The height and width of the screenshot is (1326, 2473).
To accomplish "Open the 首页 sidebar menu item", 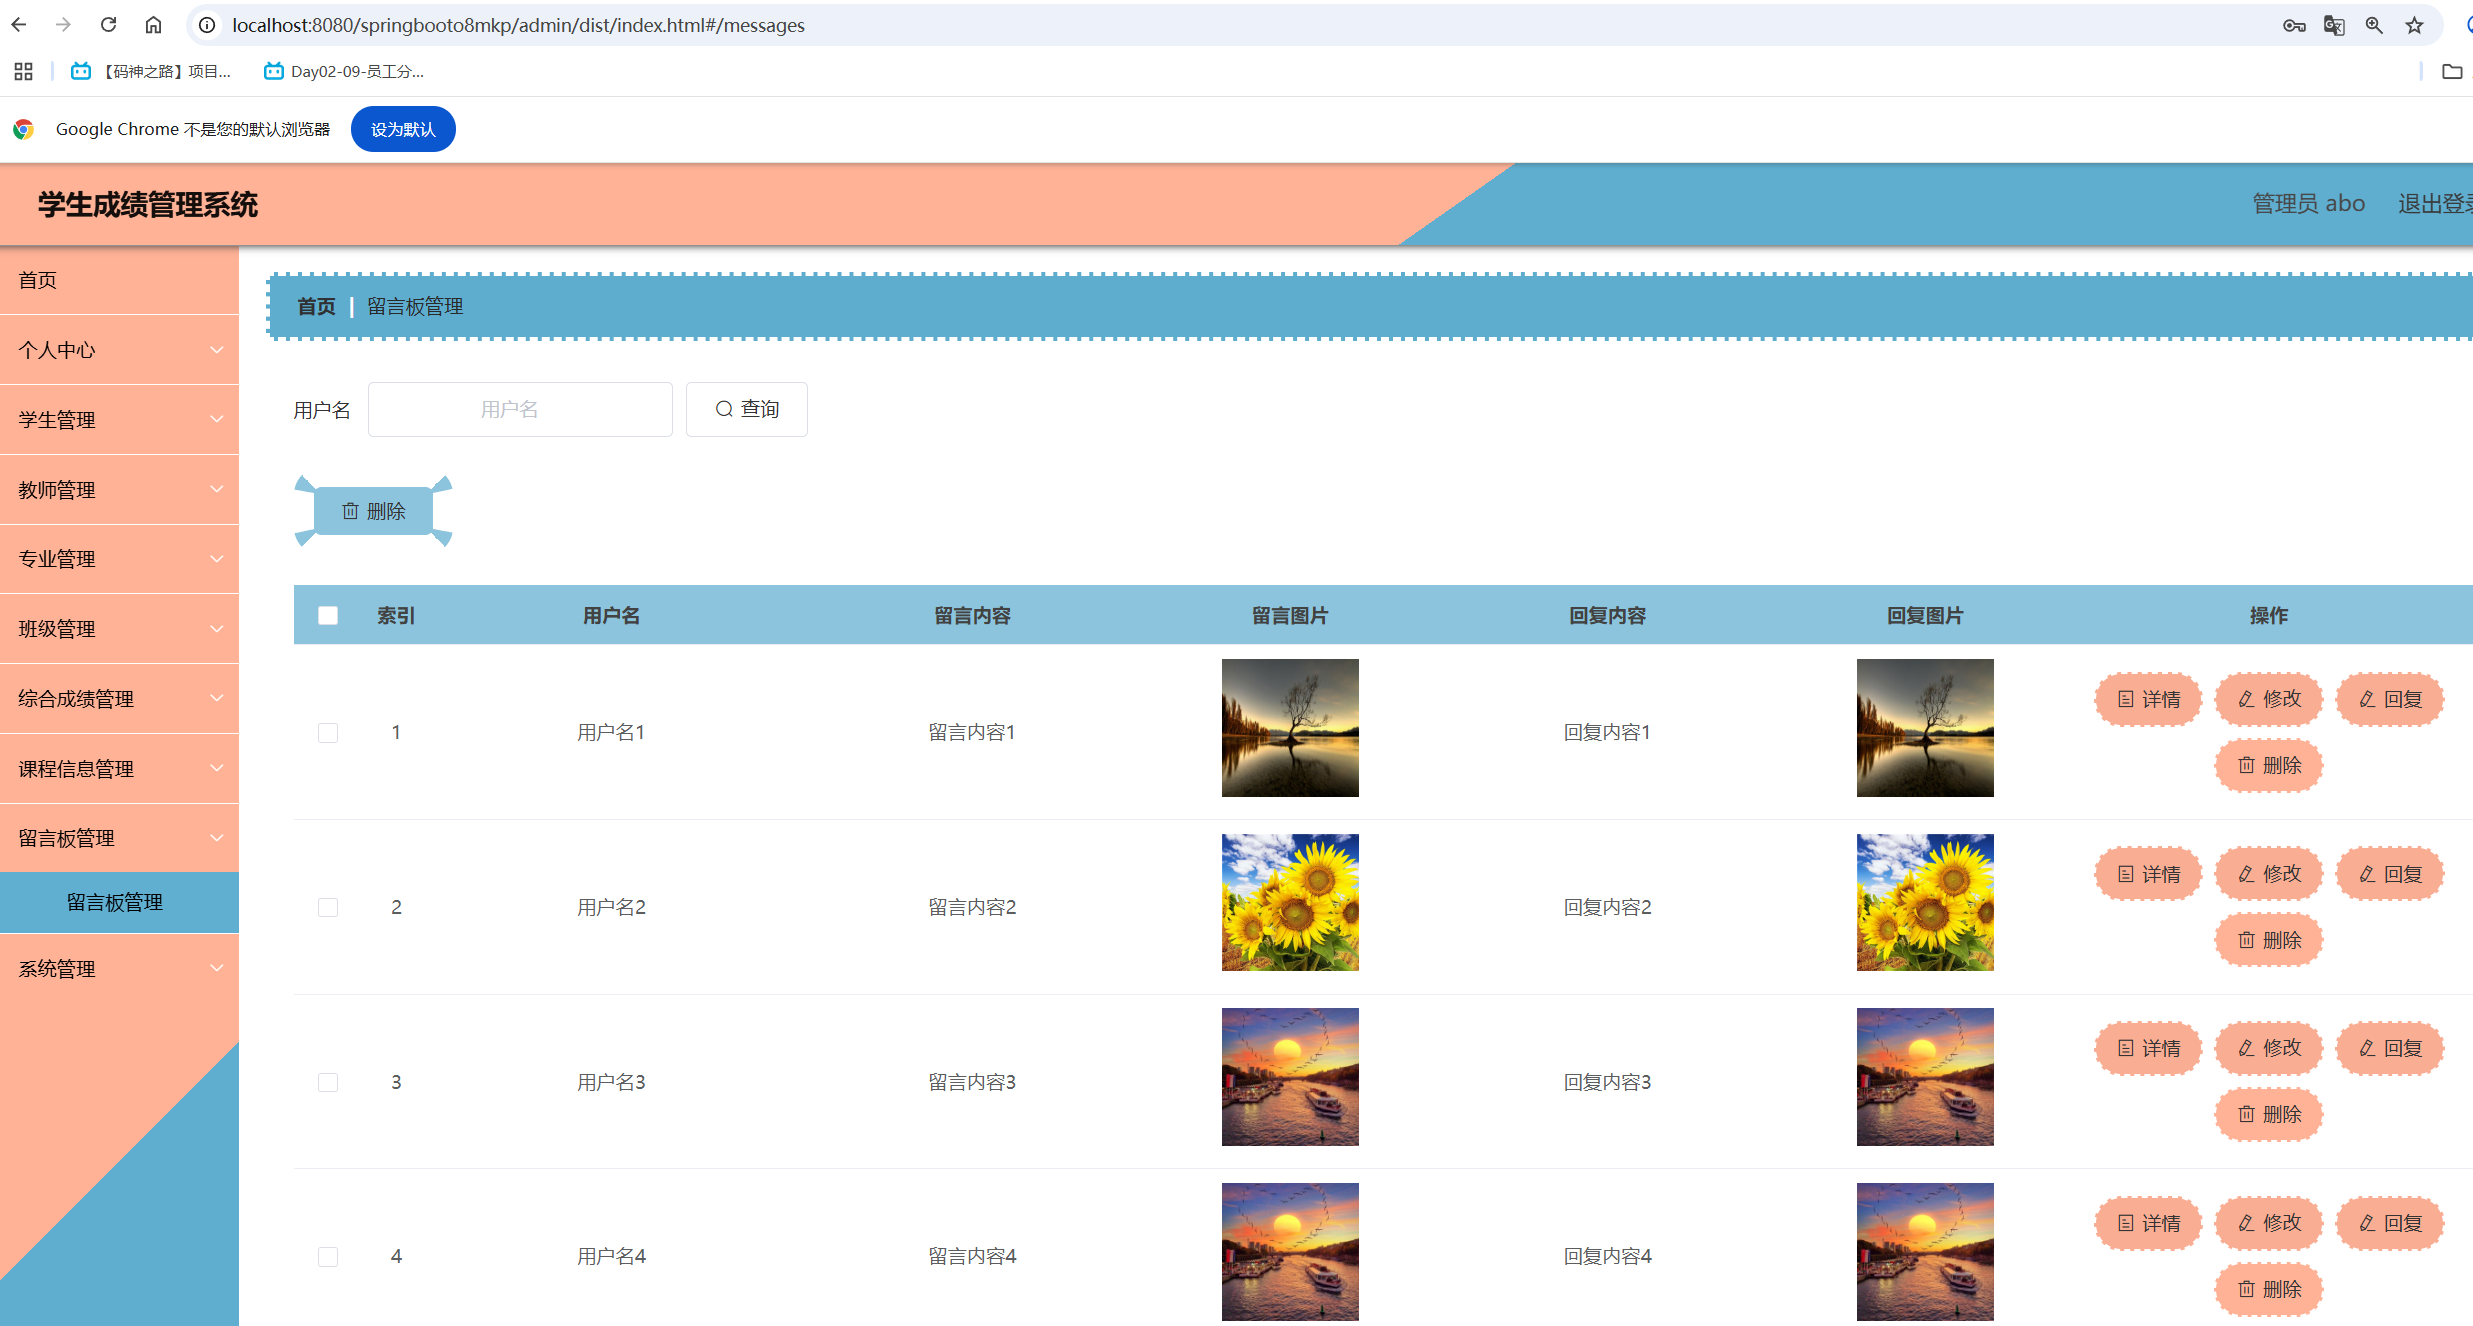I will pyautogui.click(x=38, y=280).
